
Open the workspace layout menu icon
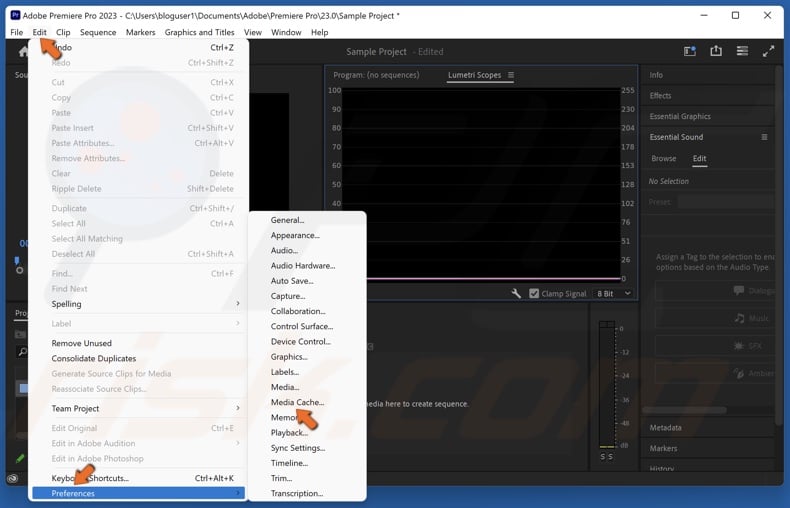742,51
